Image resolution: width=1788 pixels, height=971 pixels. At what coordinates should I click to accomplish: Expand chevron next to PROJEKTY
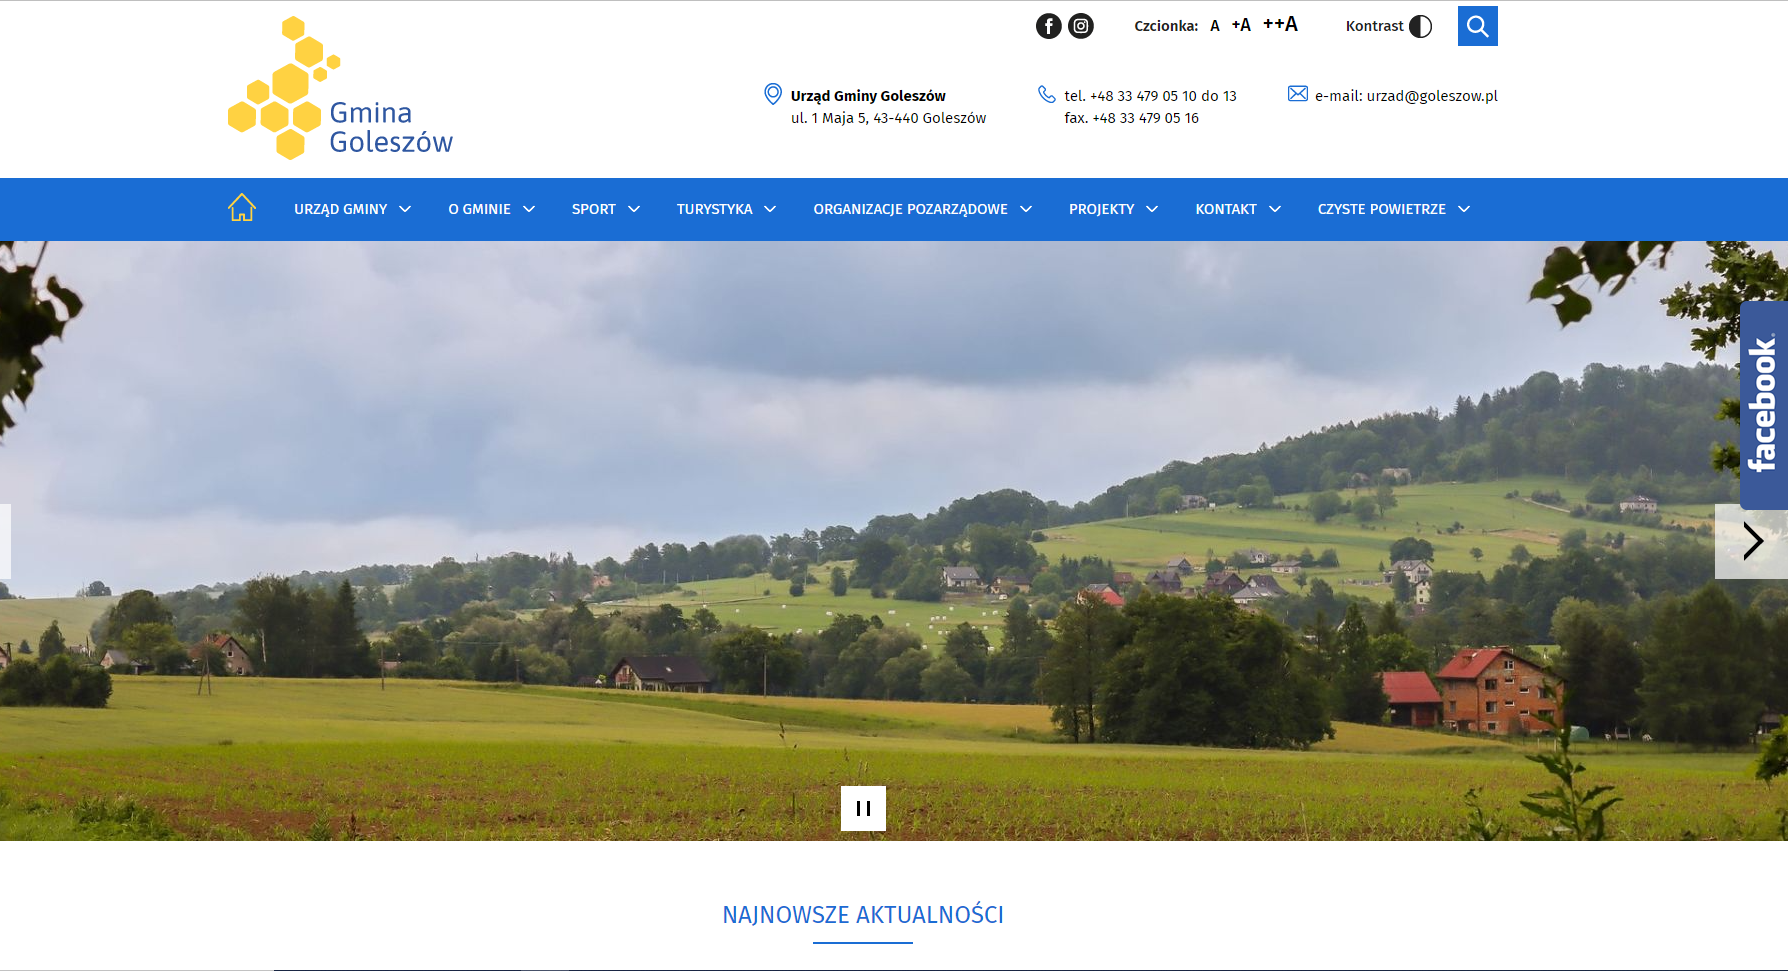(x=1152, y=209)
